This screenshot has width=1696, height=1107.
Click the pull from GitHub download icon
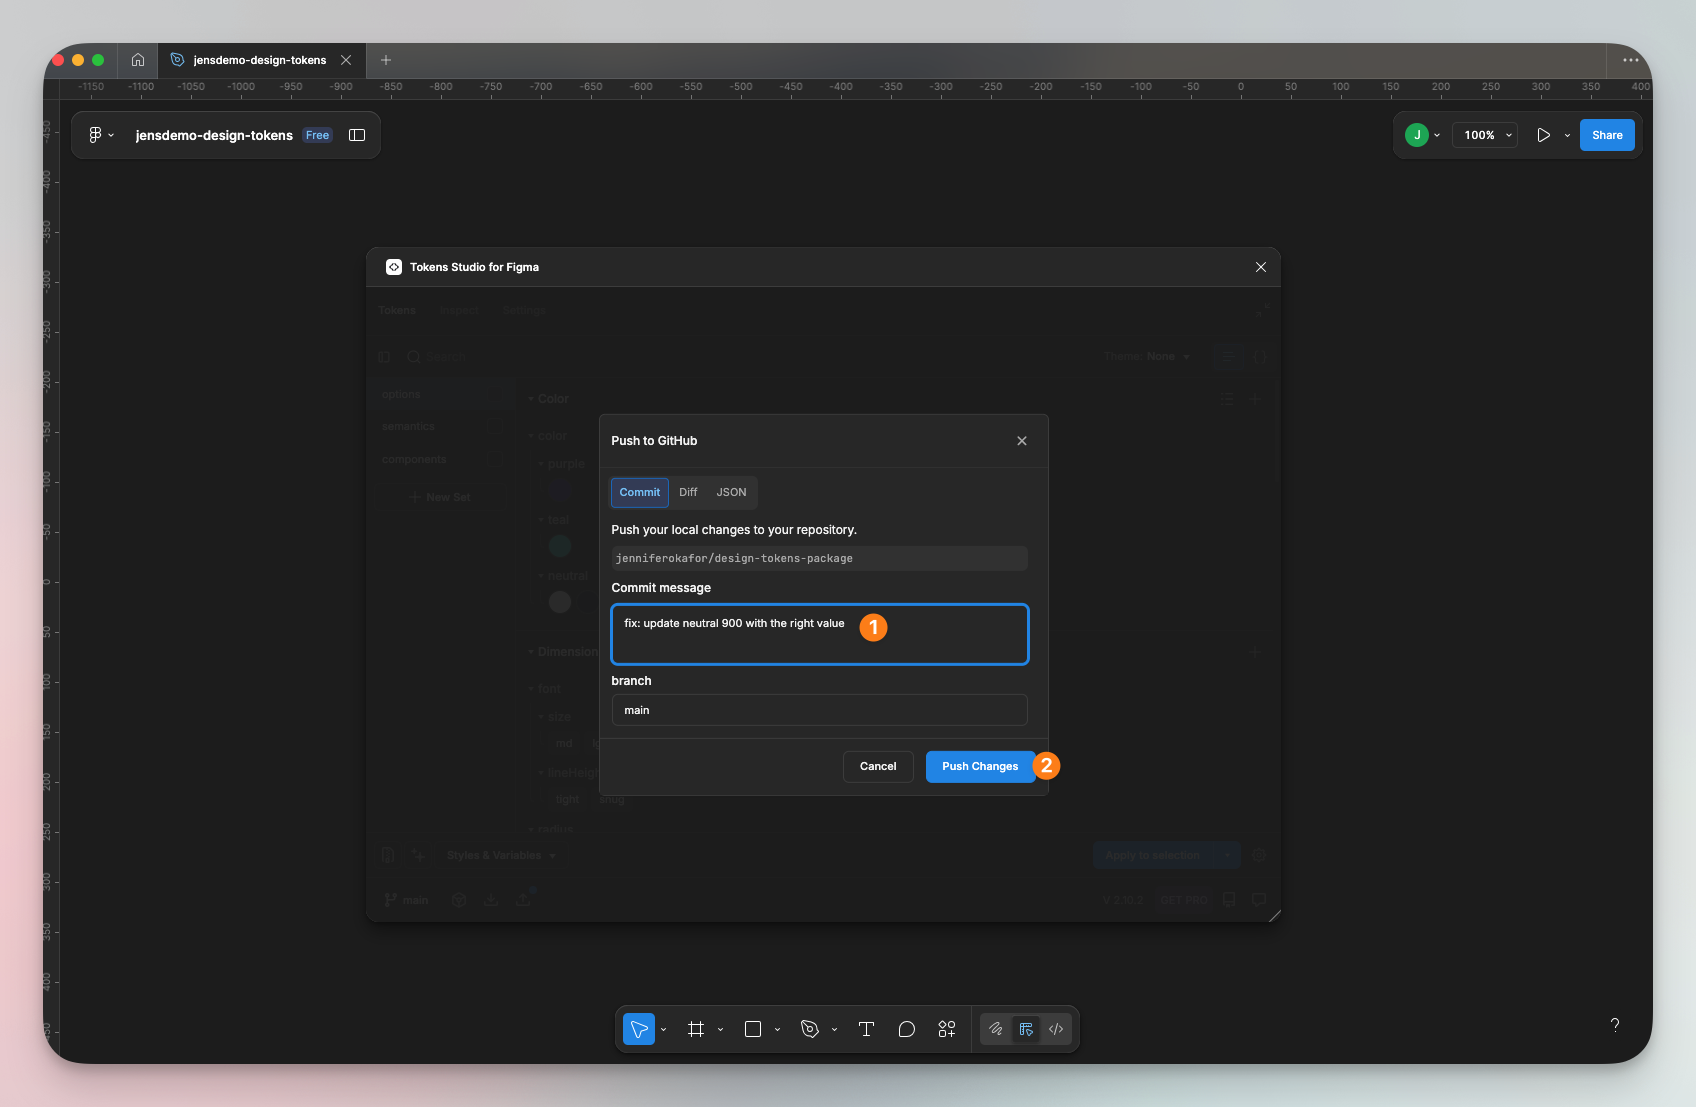click(491, 900)
